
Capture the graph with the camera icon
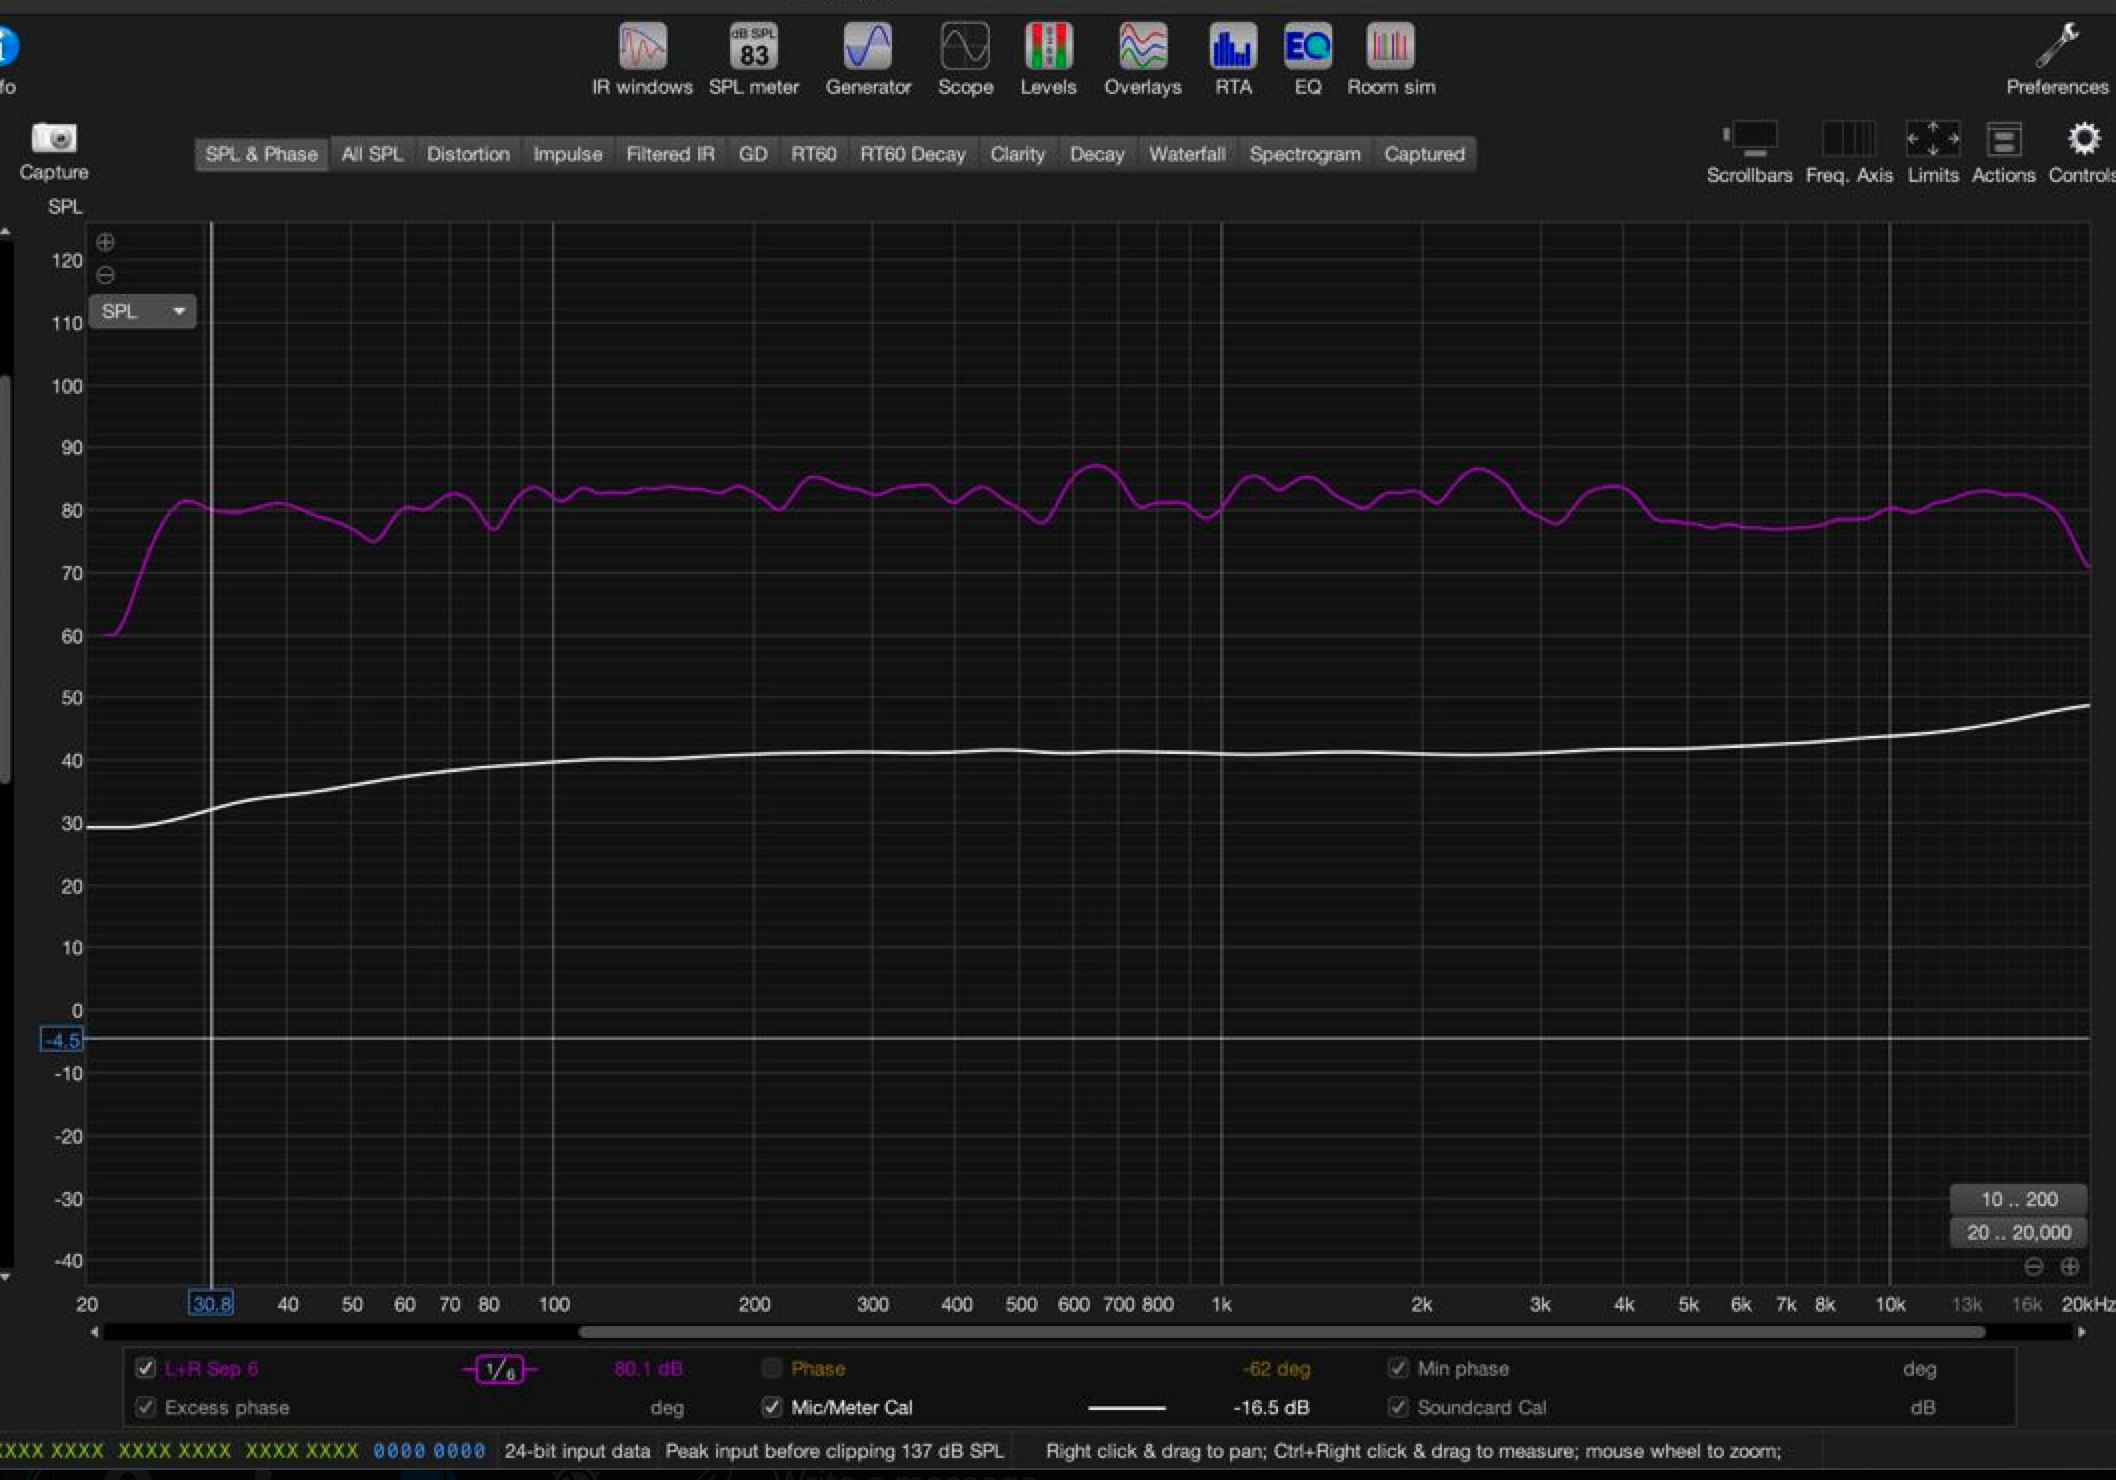[54, 150]
